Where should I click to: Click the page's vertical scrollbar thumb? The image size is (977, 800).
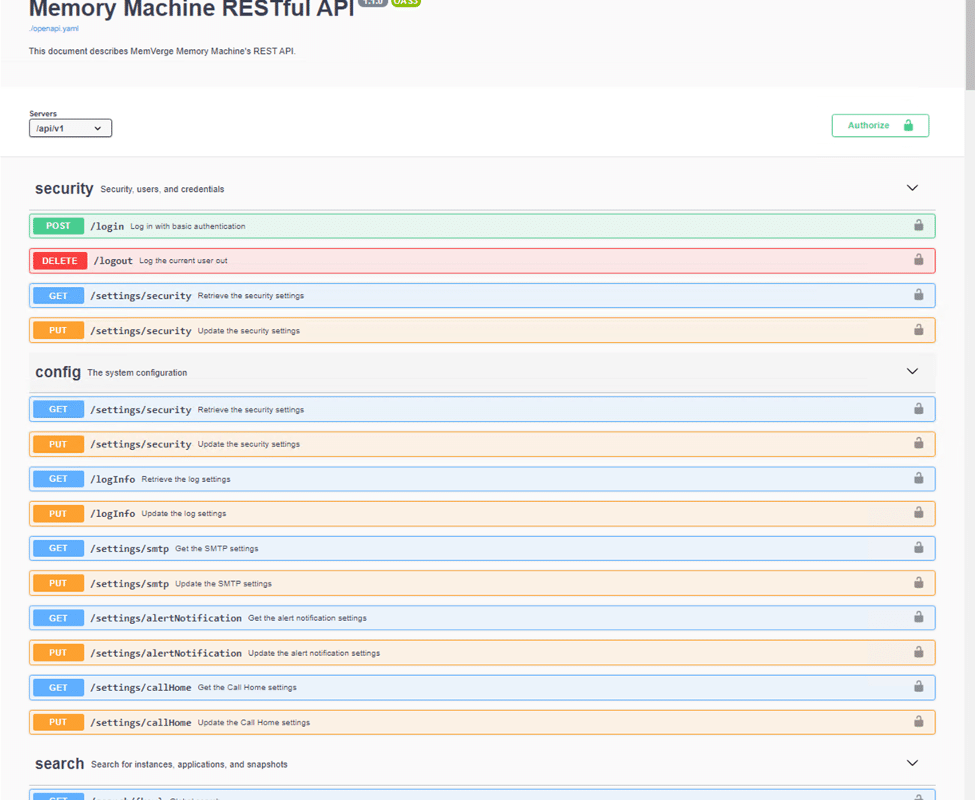(x=970, y=45)
